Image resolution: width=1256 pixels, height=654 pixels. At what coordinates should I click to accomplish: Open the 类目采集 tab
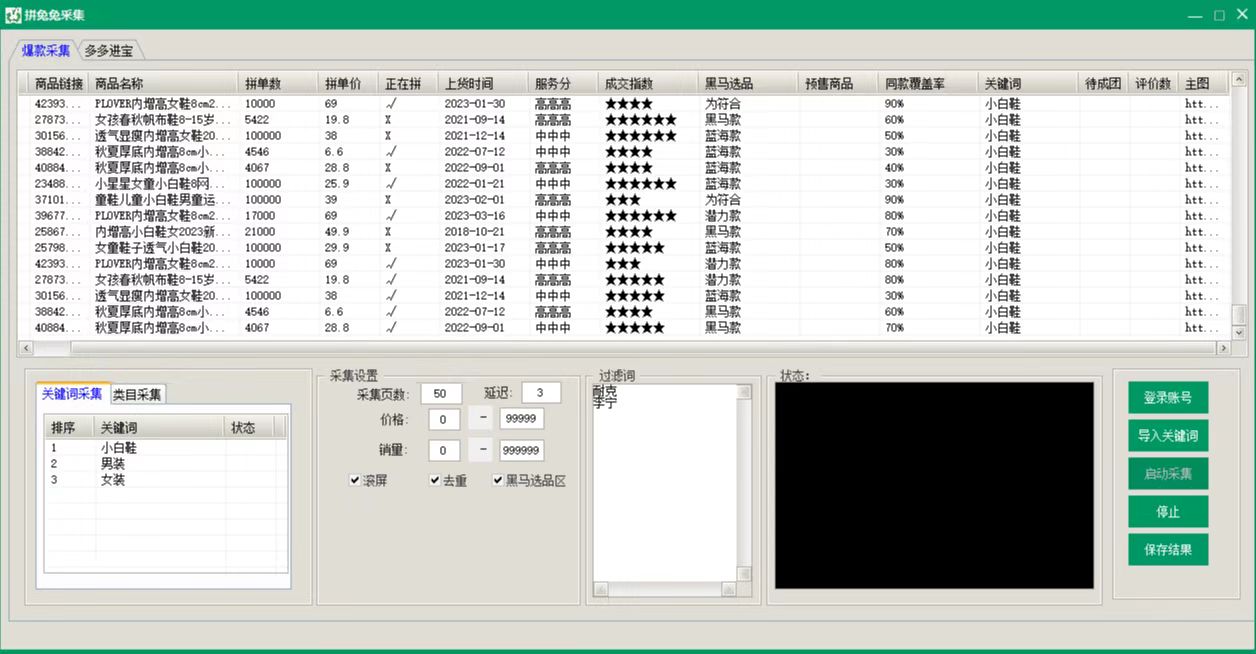137,395
